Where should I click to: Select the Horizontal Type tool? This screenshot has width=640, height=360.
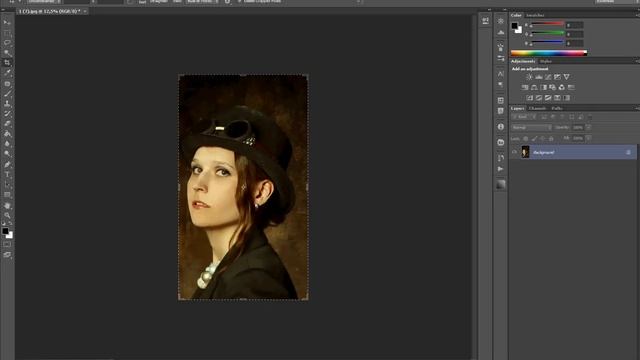pyautogui.click(x=7, y=175)
